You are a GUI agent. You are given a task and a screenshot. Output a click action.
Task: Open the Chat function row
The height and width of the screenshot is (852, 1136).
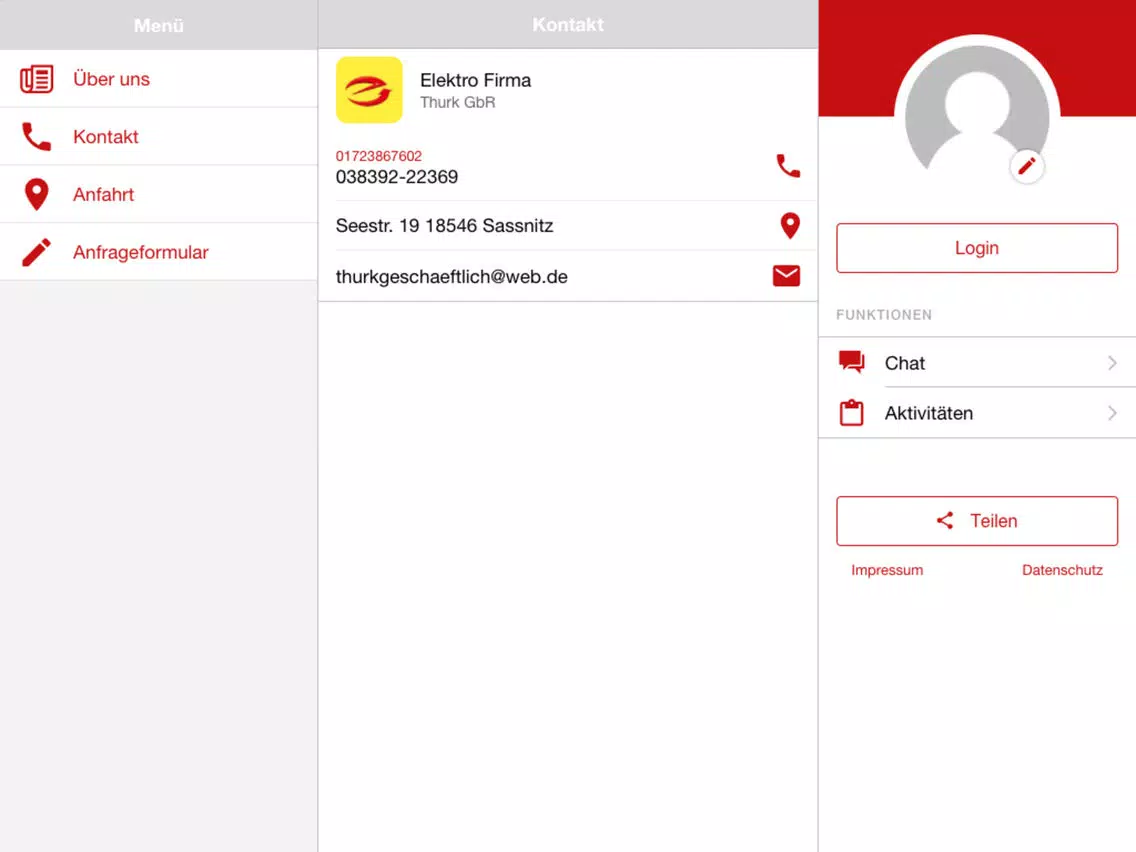pyautogui.click(x=977, y=362)
